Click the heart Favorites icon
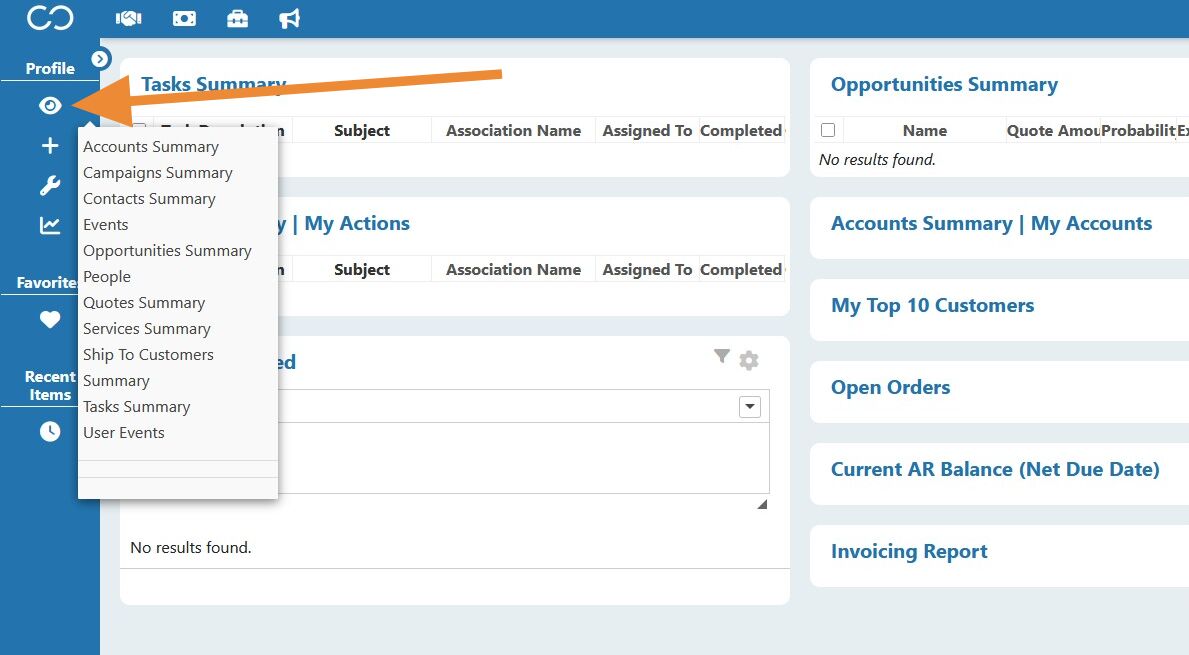This screenshot has height=655, width=1189. pos(50,320)
